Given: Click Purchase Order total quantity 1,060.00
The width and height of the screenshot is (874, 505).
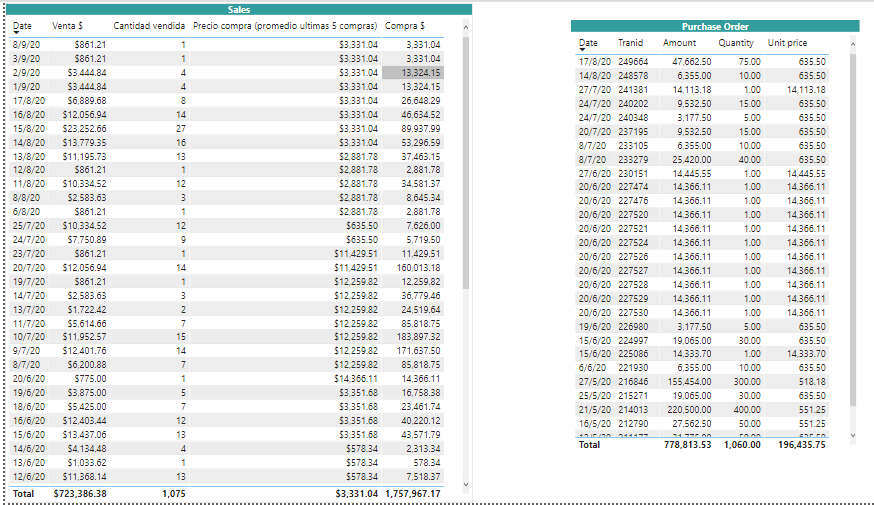Looking at the screenshot, I should (x=742, y=444).
